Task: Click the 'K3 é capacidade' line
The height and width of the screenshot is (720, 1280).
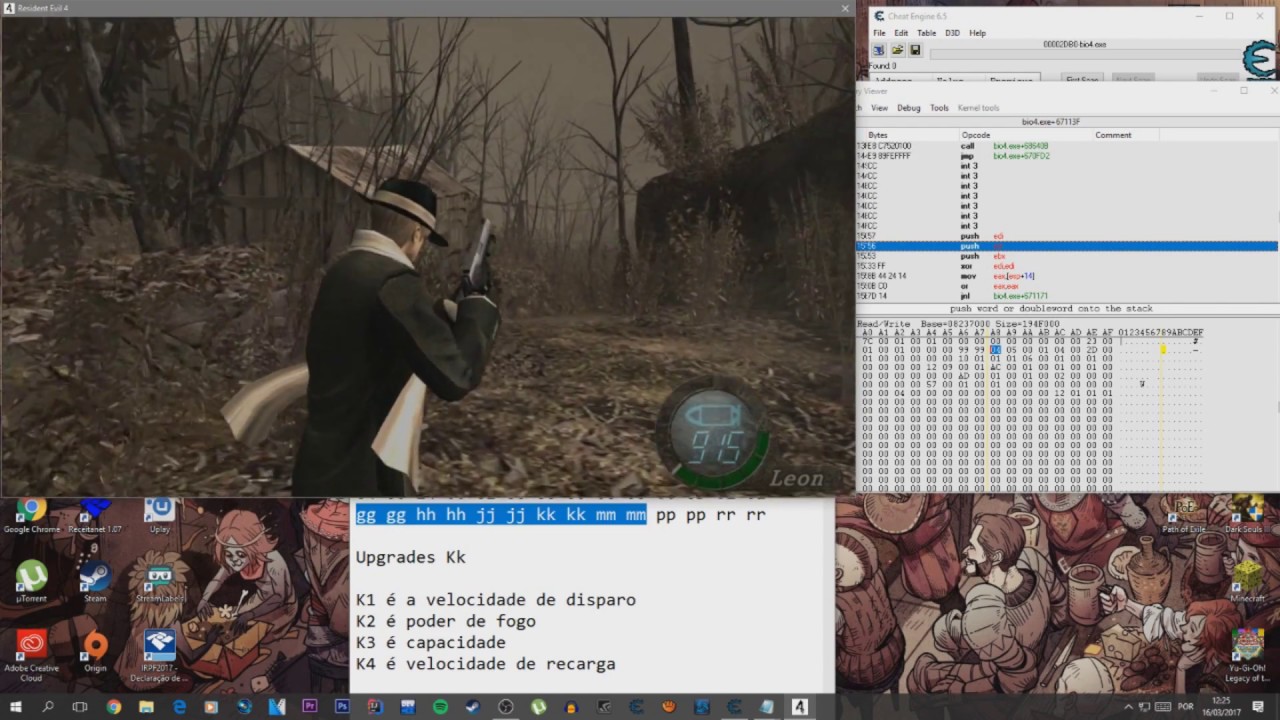Action: tap(430, 642)
